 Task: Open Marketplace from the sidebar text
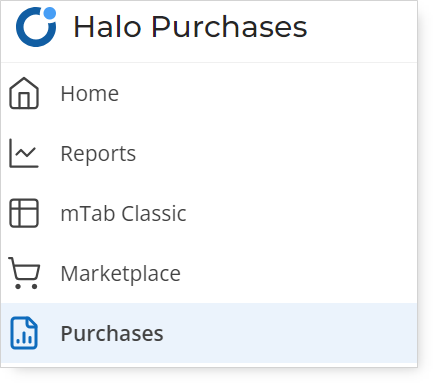click(120, 274)
